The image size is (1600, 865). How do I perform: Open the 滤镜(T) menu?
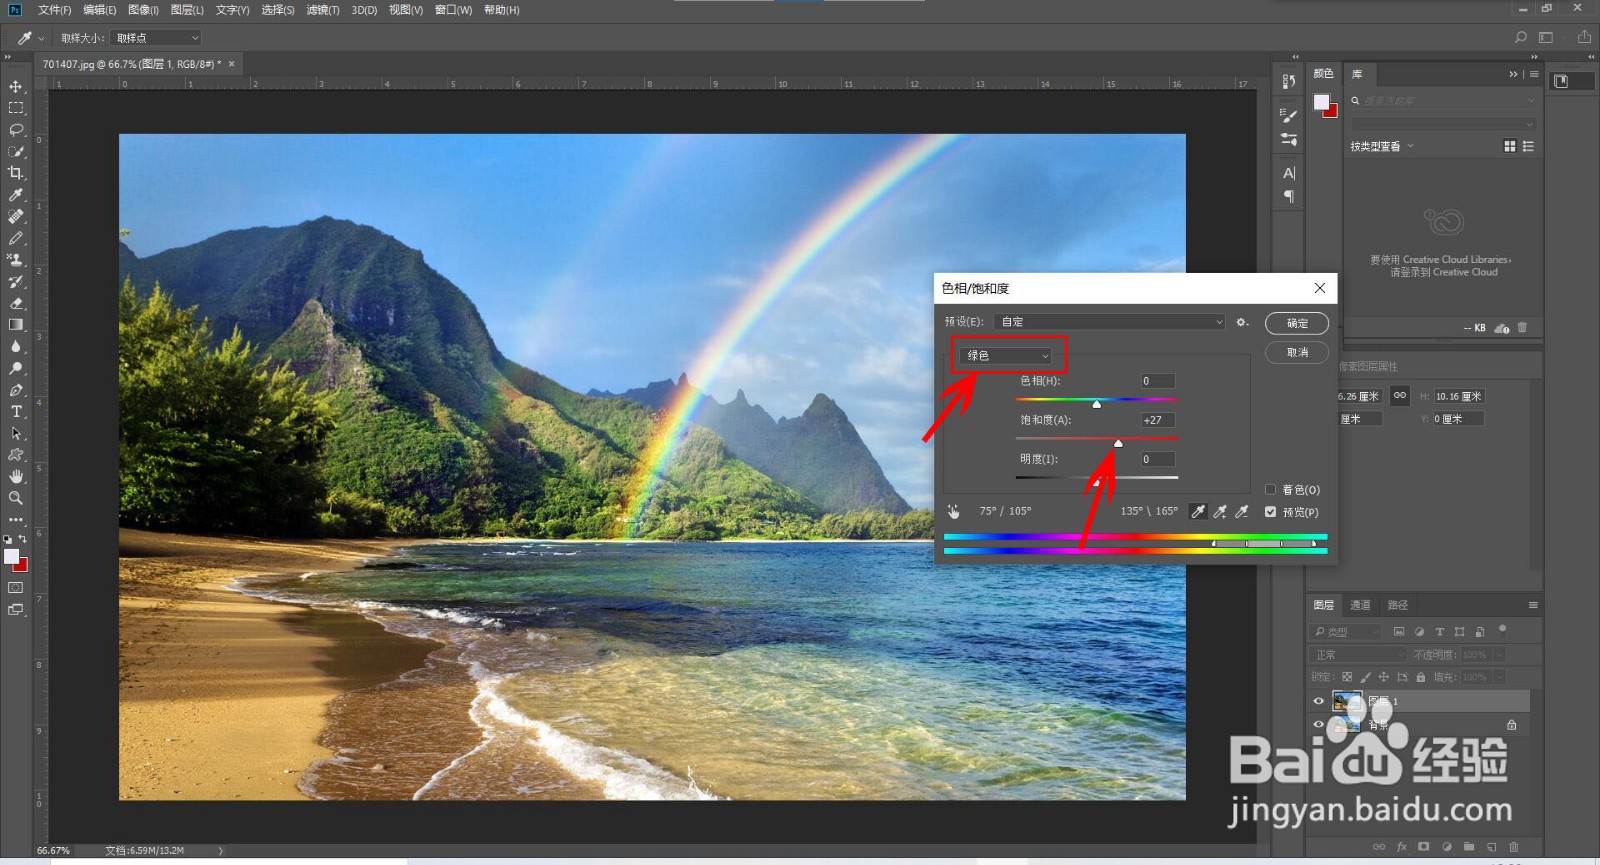[322, 10]
